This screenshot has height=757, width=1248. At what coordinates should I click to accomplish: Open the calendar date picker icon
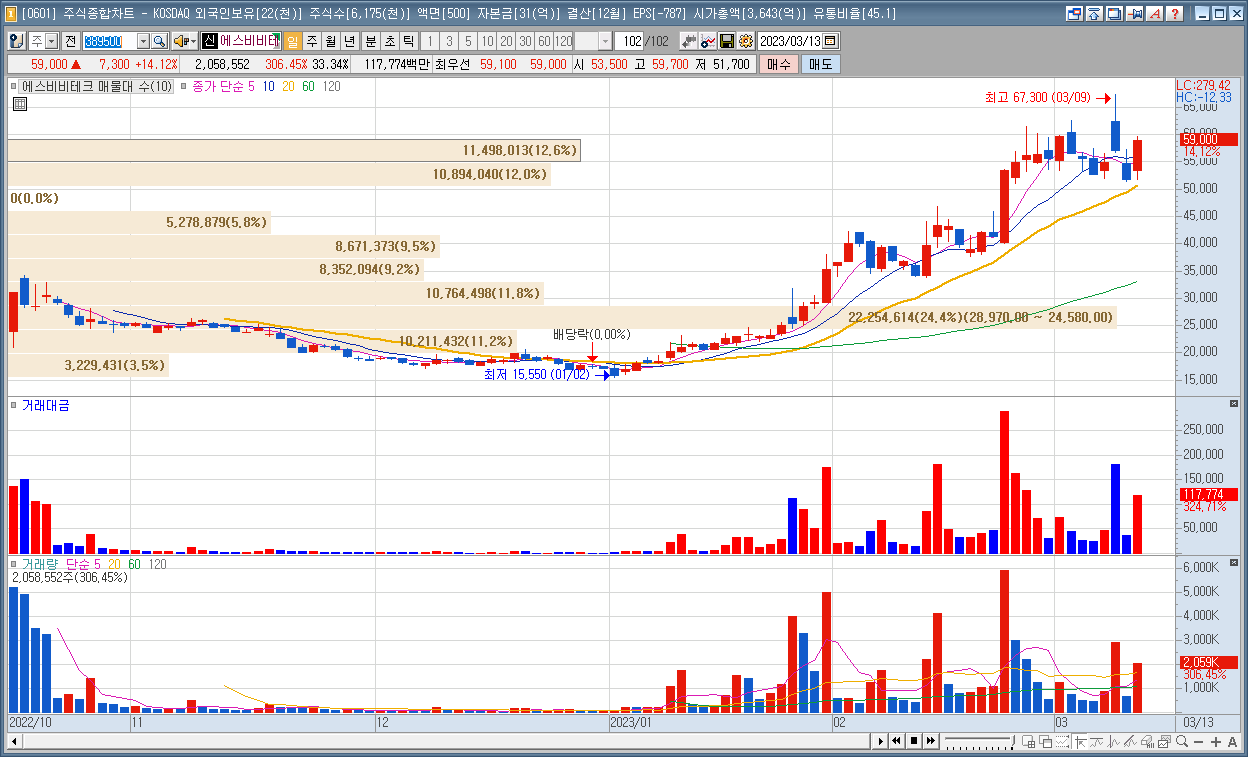[x=831, y=41]
